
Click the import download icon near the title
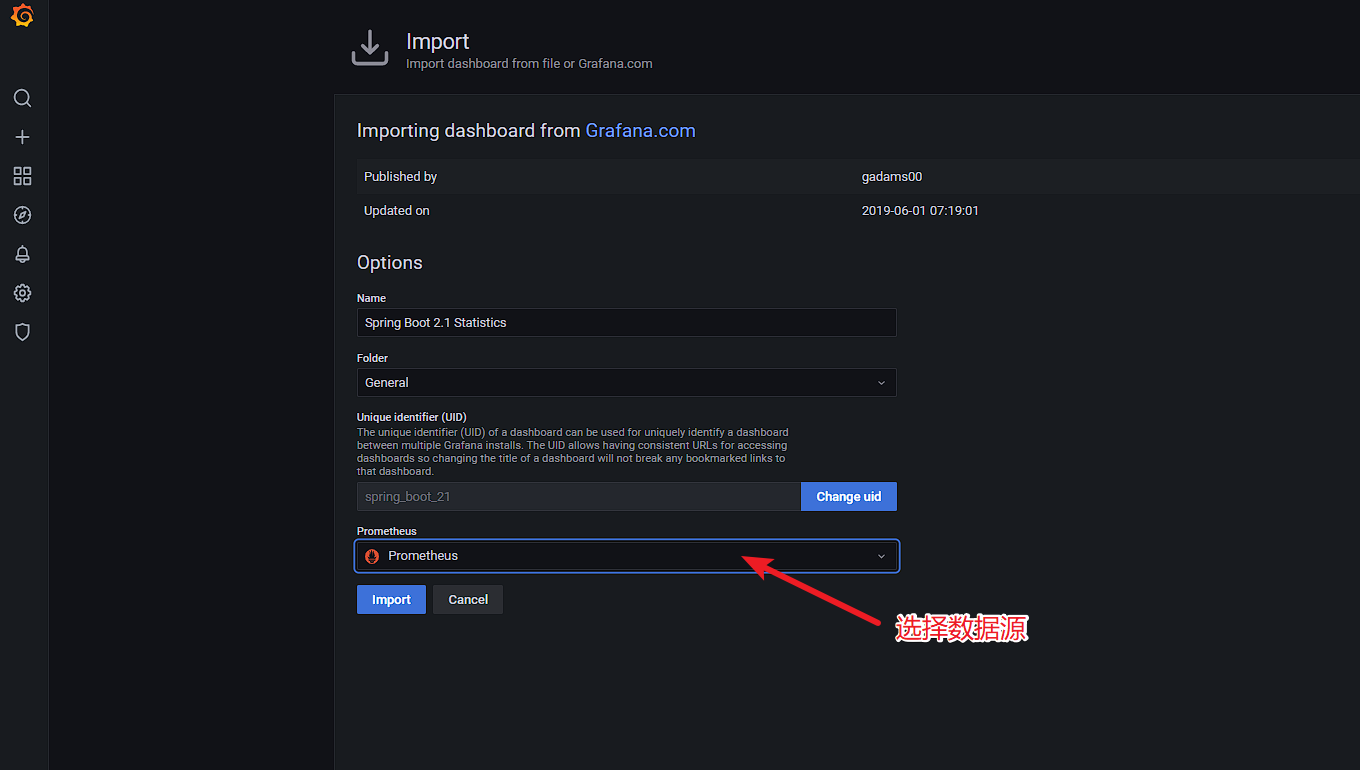coord(370,46)
